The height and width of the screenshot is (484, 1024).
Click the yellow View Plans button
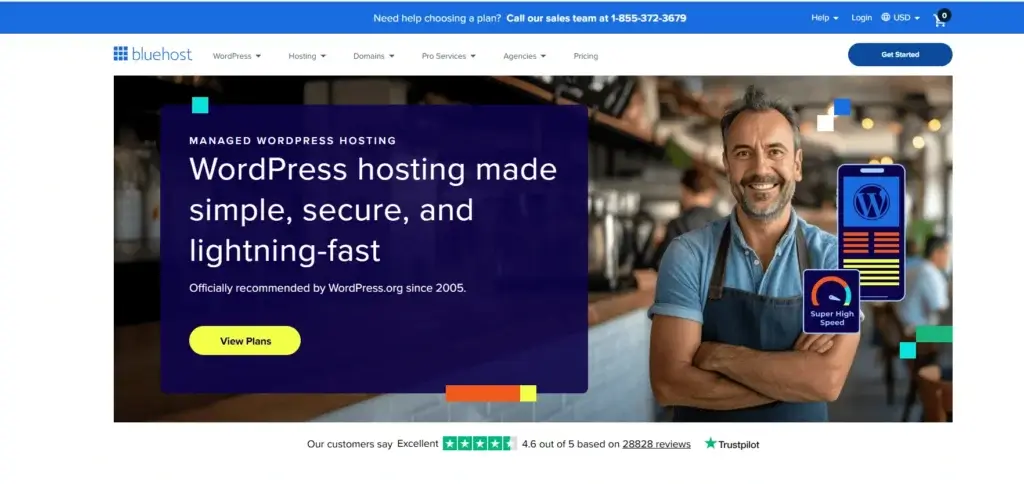click(x=245, y=341)
